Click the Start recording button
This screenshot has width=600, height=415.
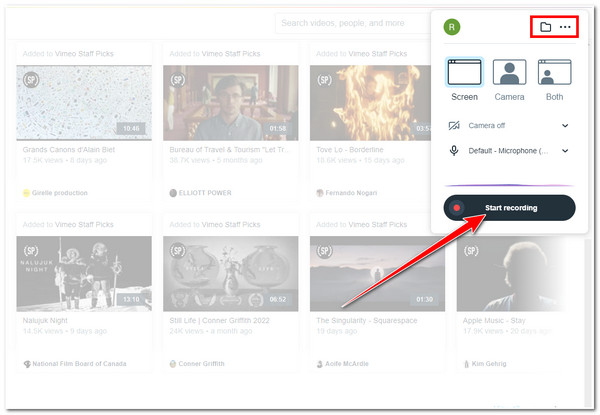pos(509,208)
